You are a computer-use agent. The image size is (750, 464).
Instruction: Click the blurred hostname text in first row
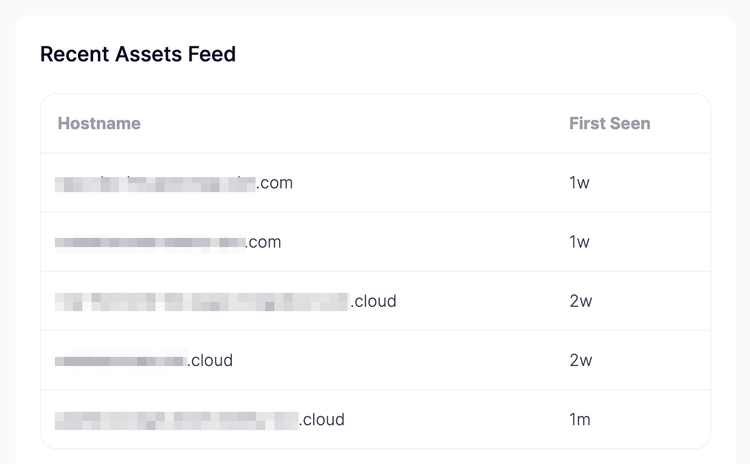[155, 183]
